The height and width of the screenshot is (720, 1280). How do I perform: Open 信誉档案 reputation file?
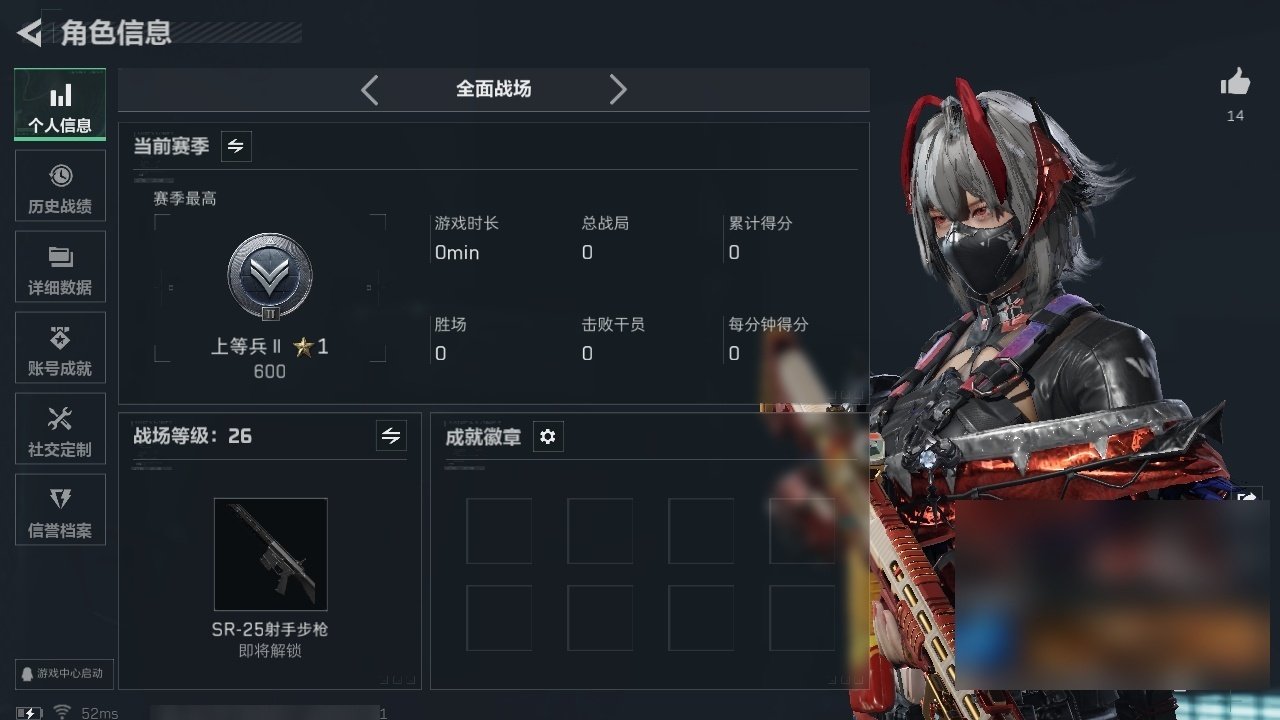[x=60, y=510]
